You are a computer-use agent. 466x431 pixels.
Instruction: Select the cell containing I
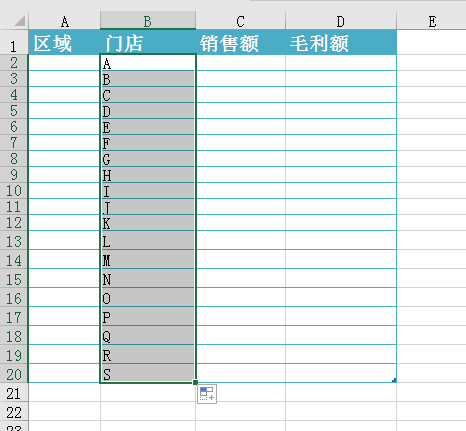tap(148, 191)
